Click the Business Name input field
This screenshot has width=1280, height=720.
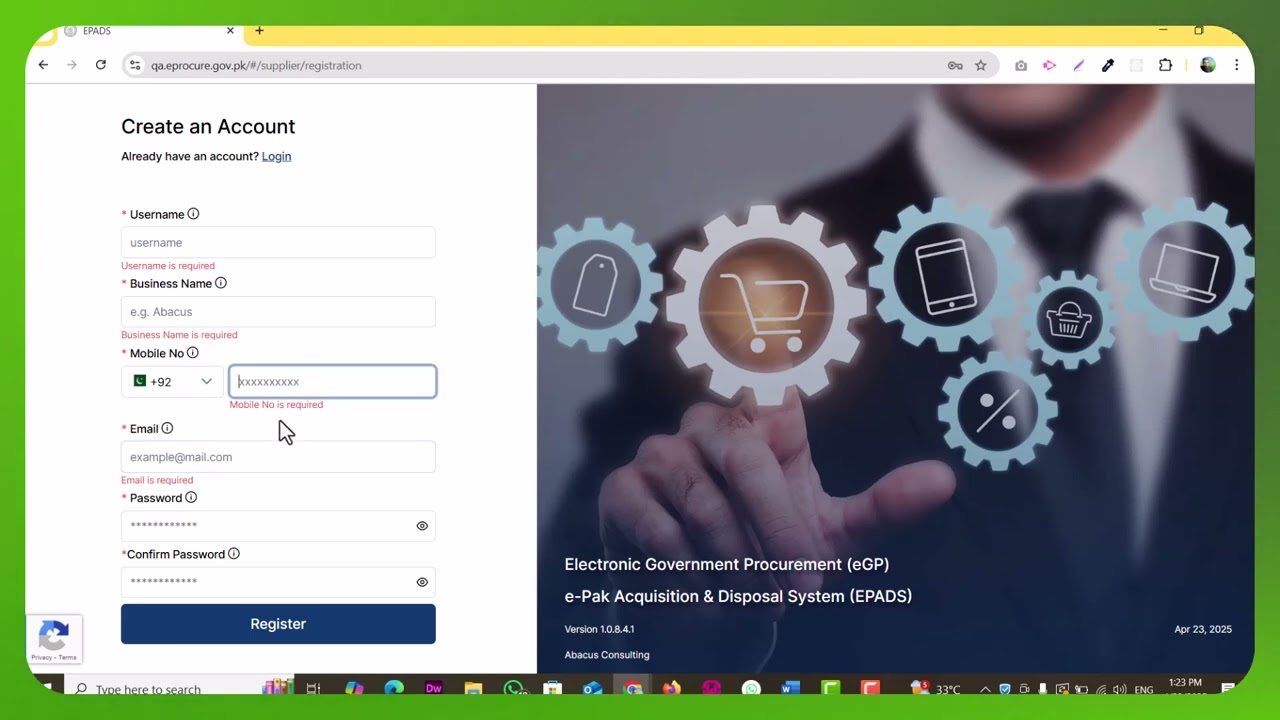pyautogui.click(x=278, y=311)
